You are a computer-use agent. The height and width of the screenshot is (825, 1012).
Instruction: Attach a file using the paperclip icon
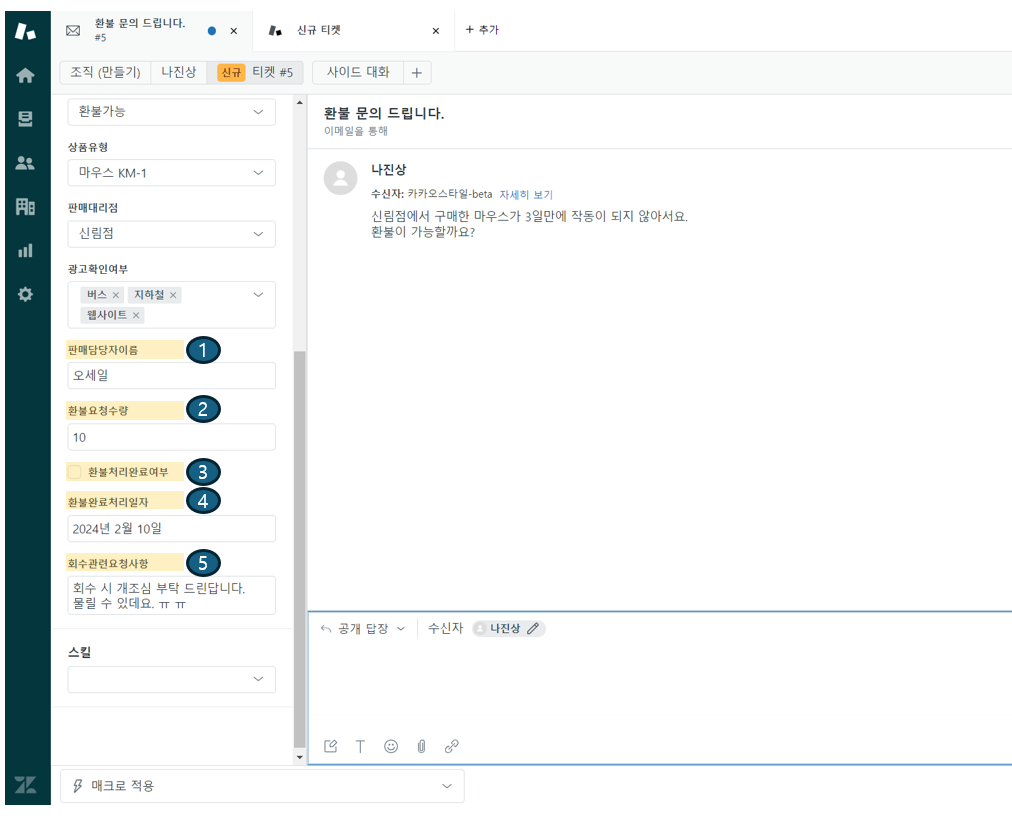421,745
